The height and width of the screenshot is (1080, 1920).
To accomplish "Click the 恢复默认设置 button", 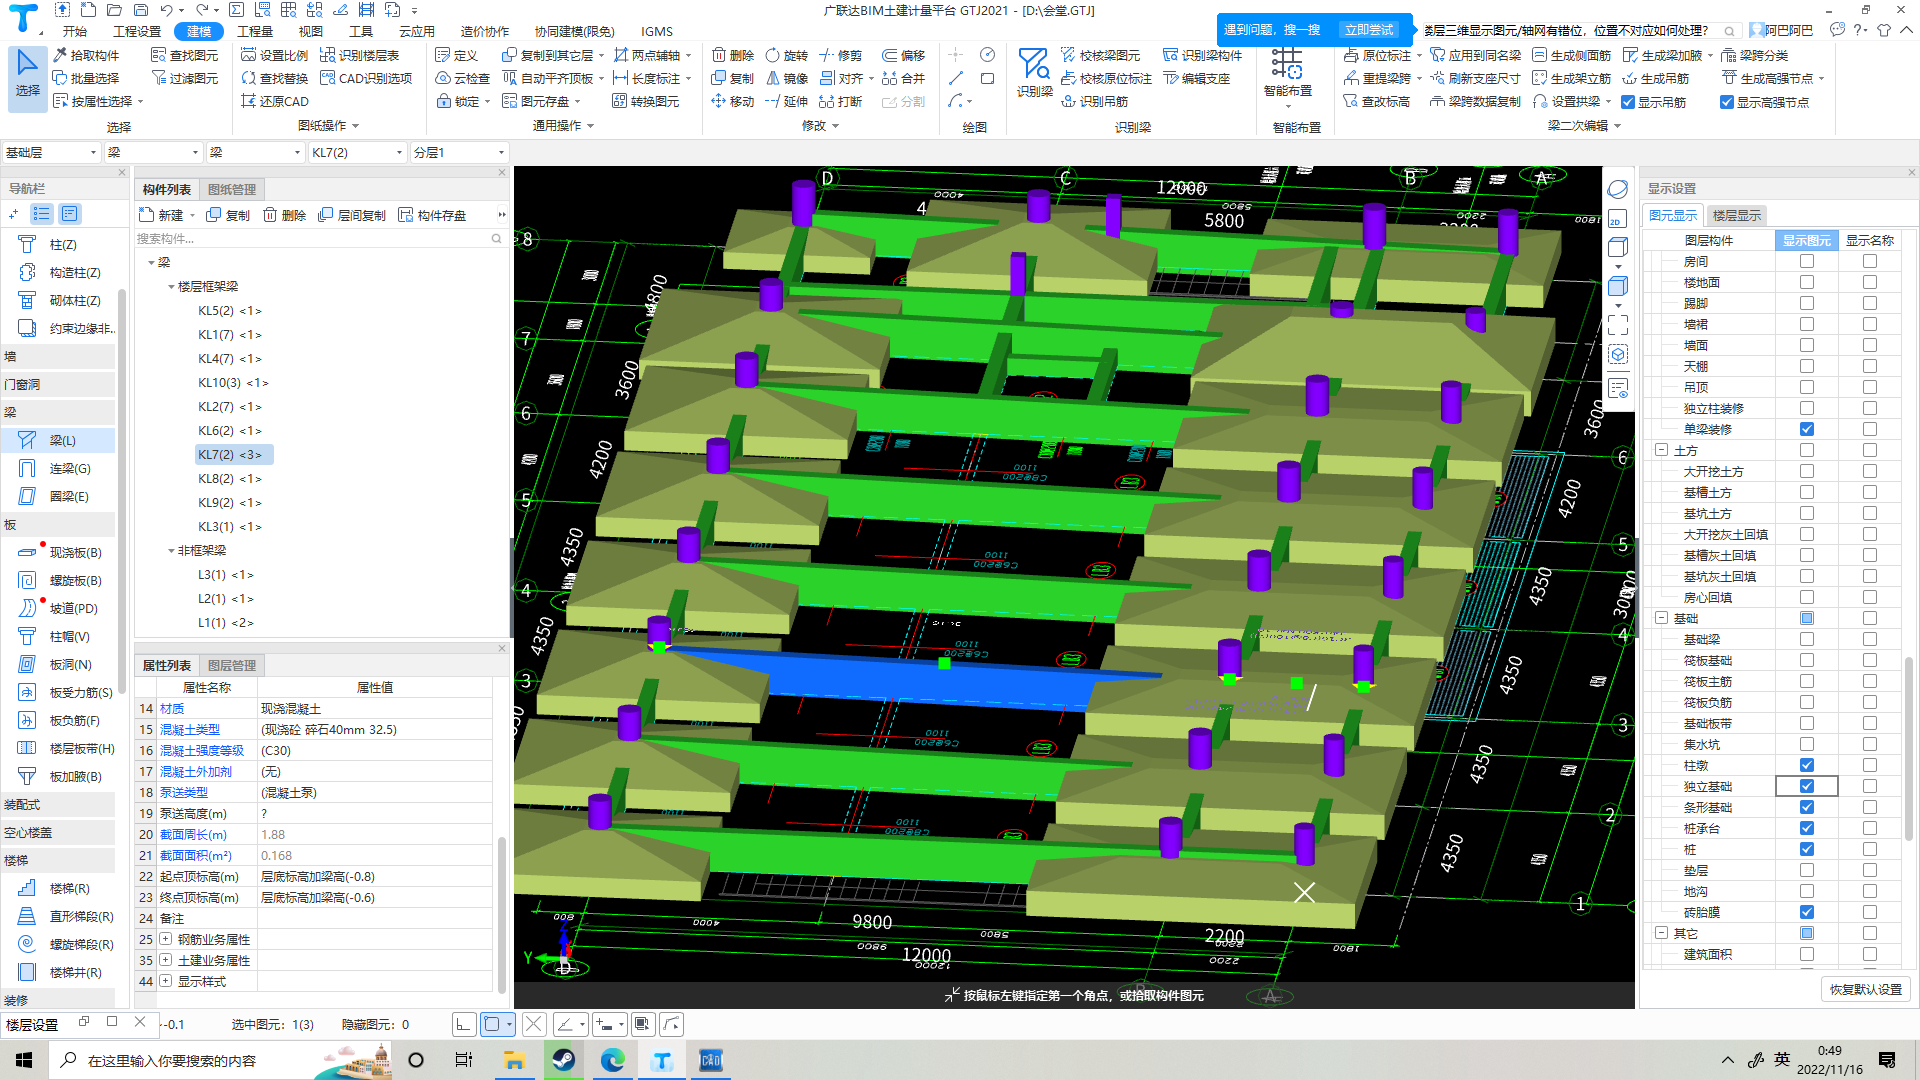I will click(x=1866, y=989).
